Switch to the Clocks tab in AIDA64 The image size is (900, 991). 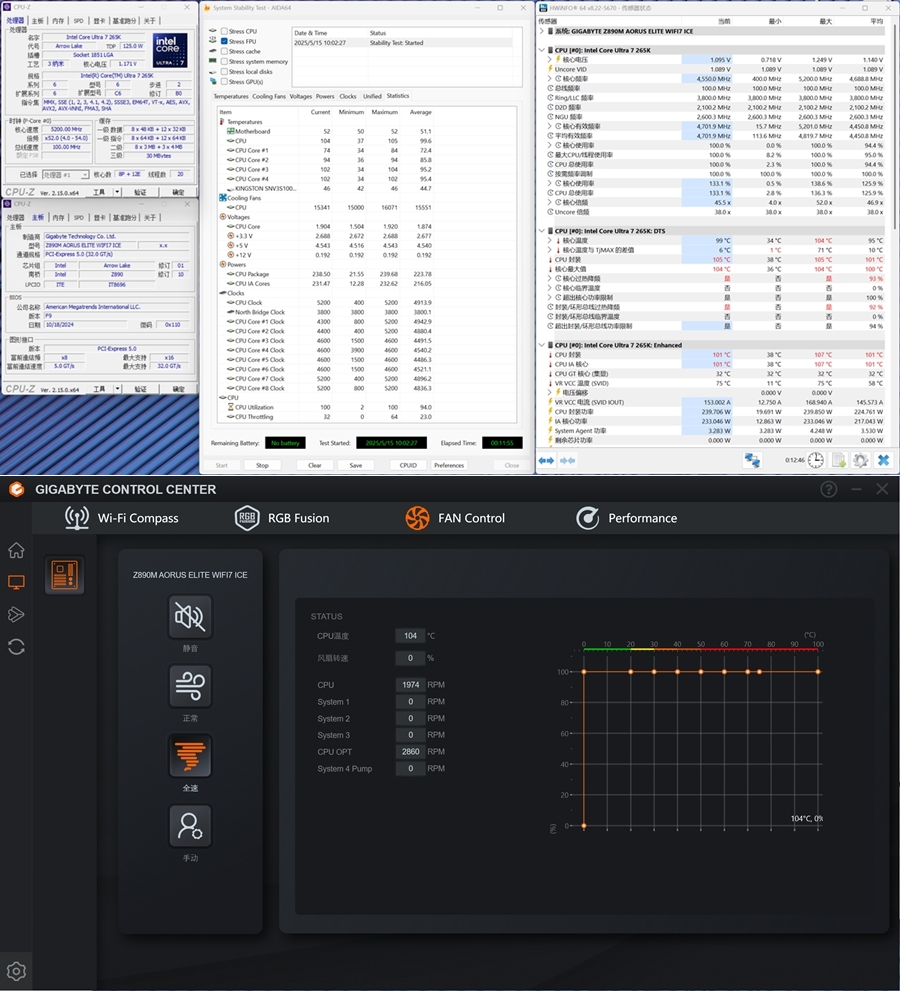pyautogui.click(x=348, y=96)
